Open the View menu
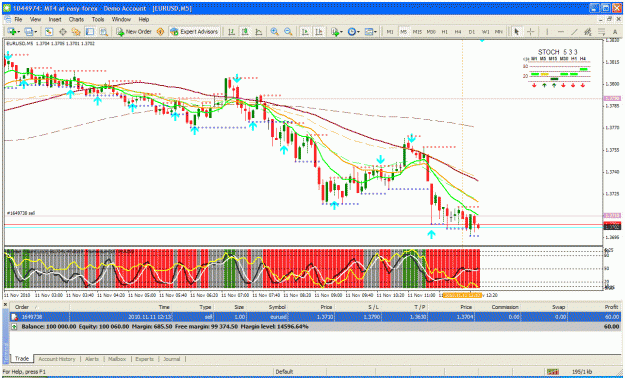This screenshot has width=625, height=378. 35,19
